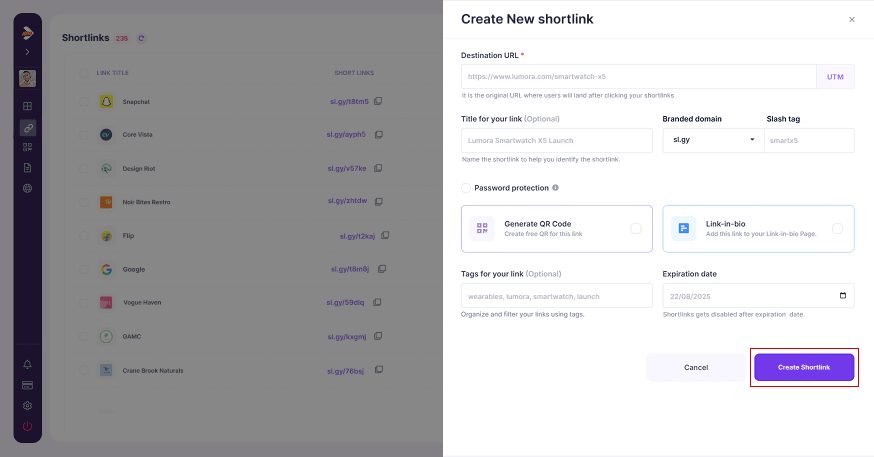The image size is (874, 457).
Task: Open the dashboard grid icon in sidebar
Action: (x=27, y=106)
